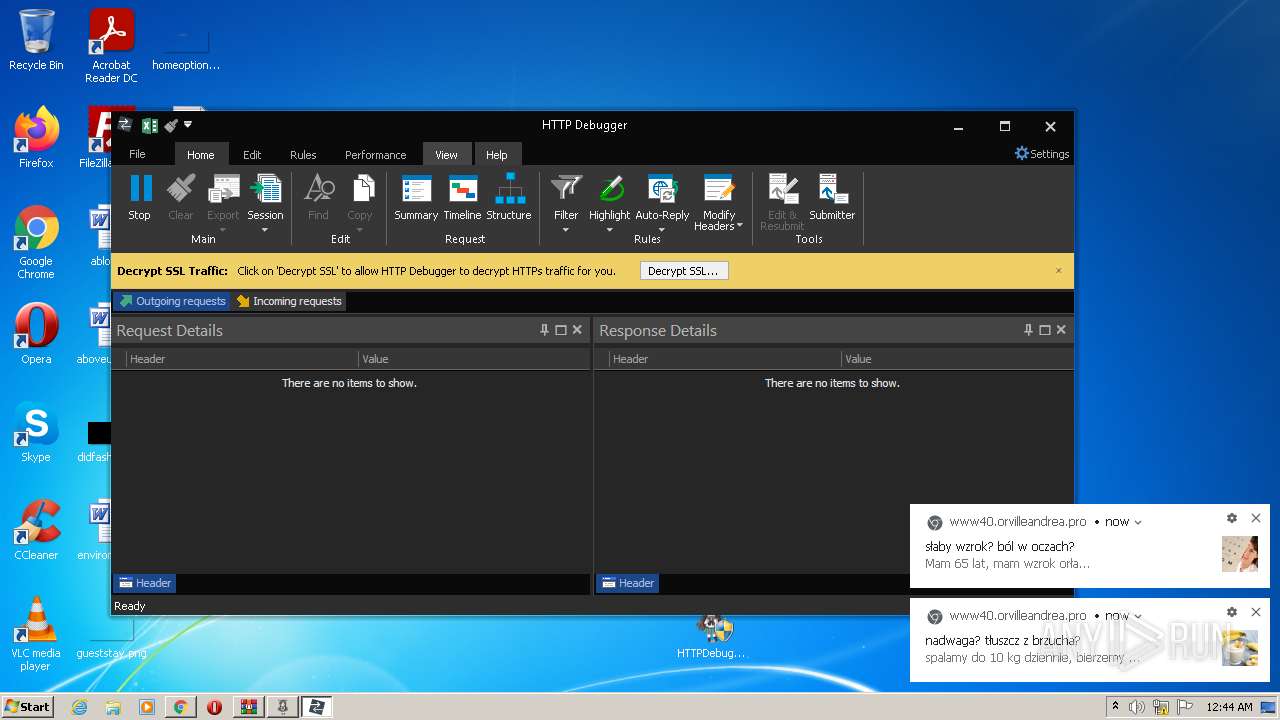Click the Decrypt SSL... button

(684, 271)
